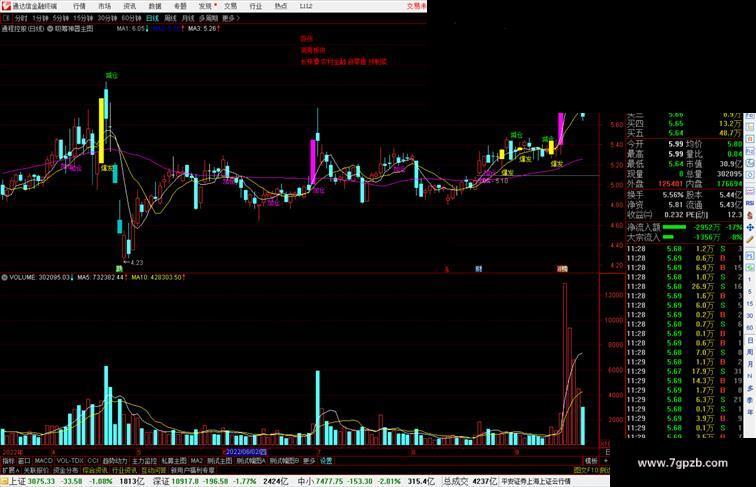Open the 行业 menu
This screenshot has width=756, height=487.
(x=256, y=6)
